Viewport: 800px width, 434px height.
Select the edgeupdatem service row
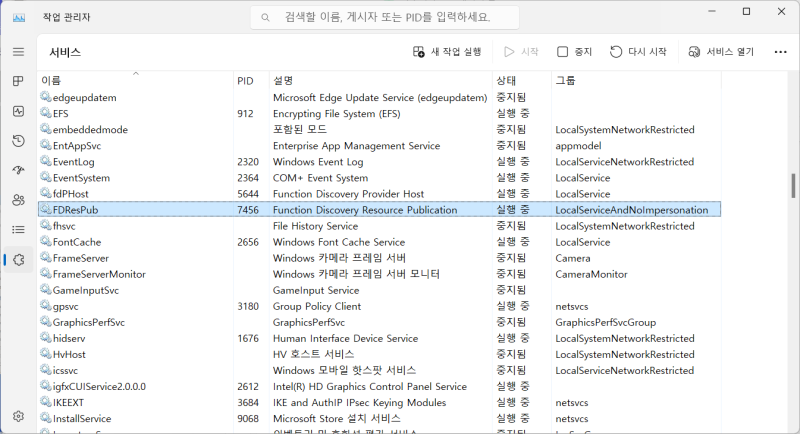tap(380, 97)
